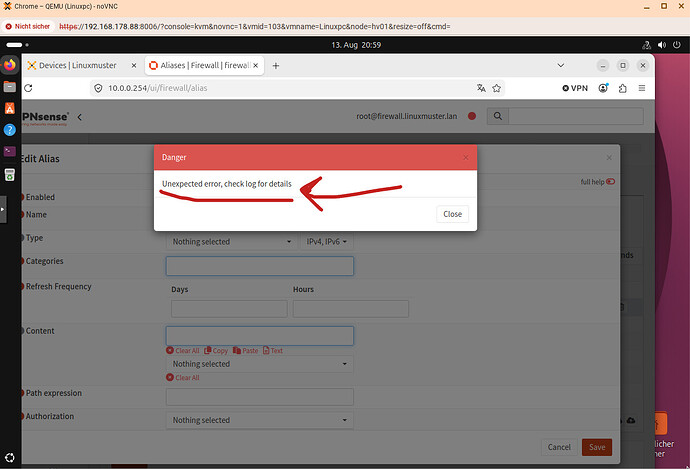Click the OPNsense logo

pos(45,118)
